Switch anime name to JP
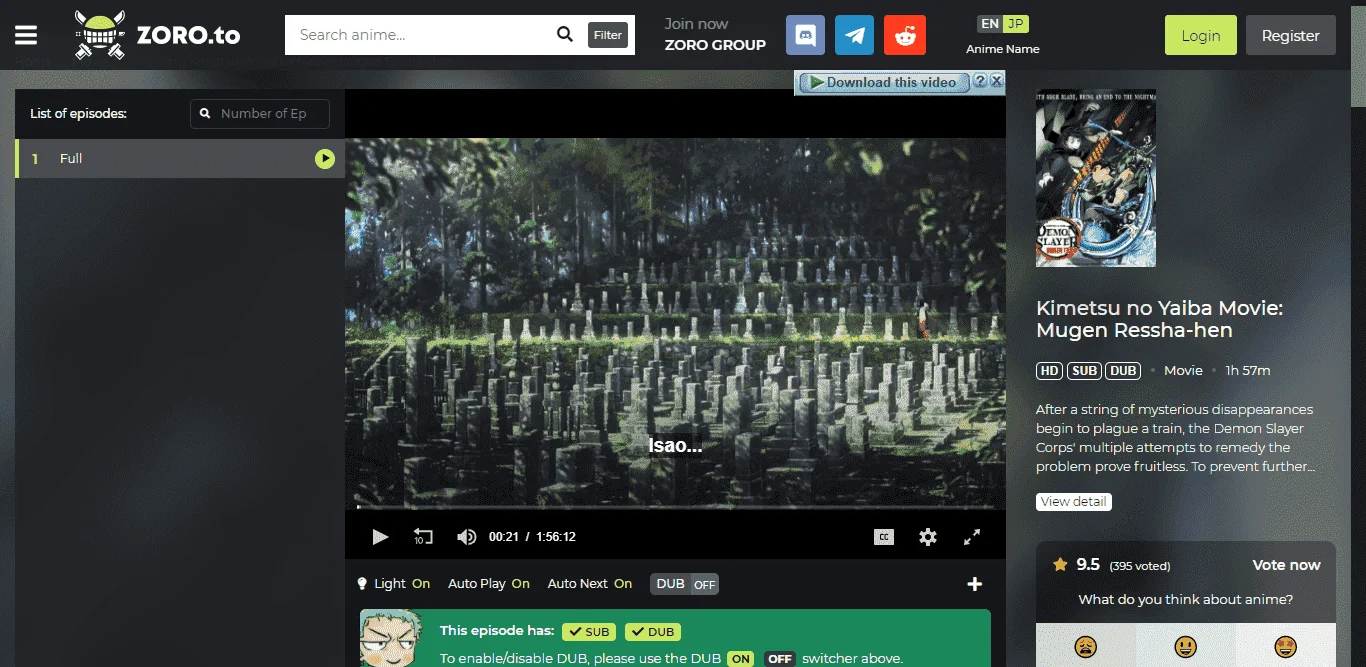The image size is (1366, 667). click(1016, 23)
